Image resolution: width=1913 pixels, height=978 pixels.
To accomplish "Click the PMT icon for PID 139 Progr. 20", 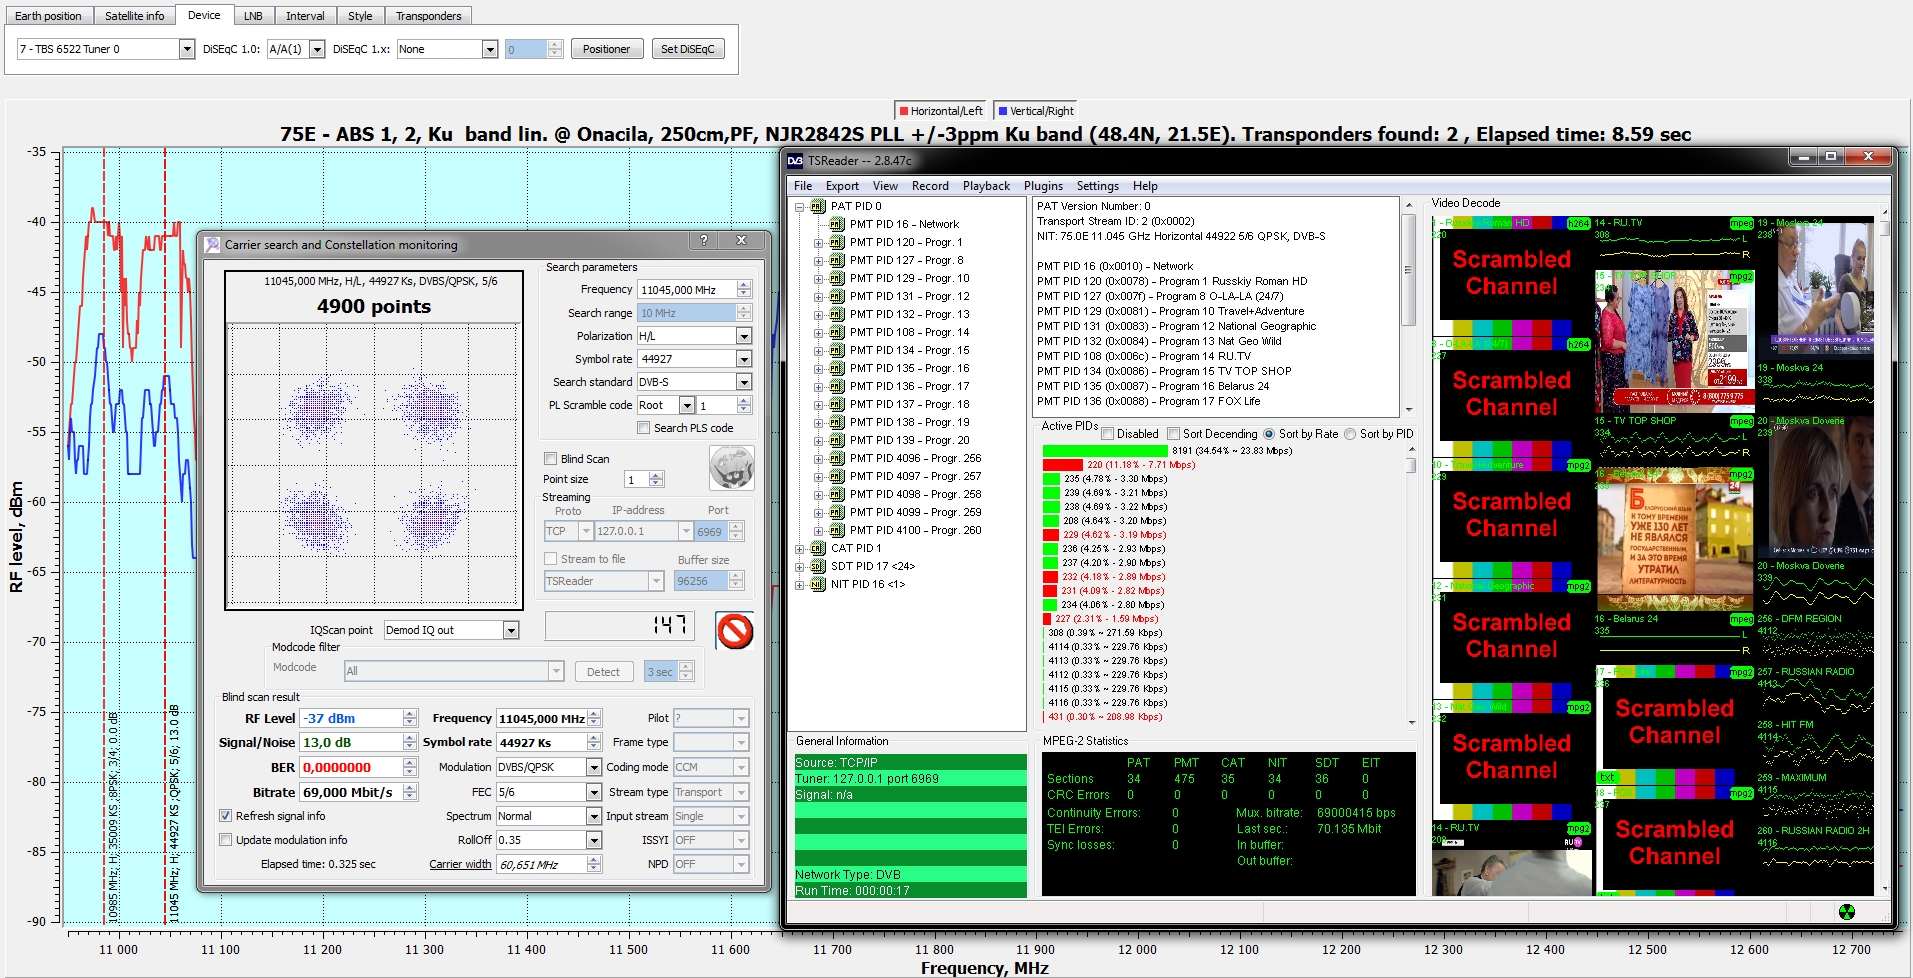I will 837,440.
